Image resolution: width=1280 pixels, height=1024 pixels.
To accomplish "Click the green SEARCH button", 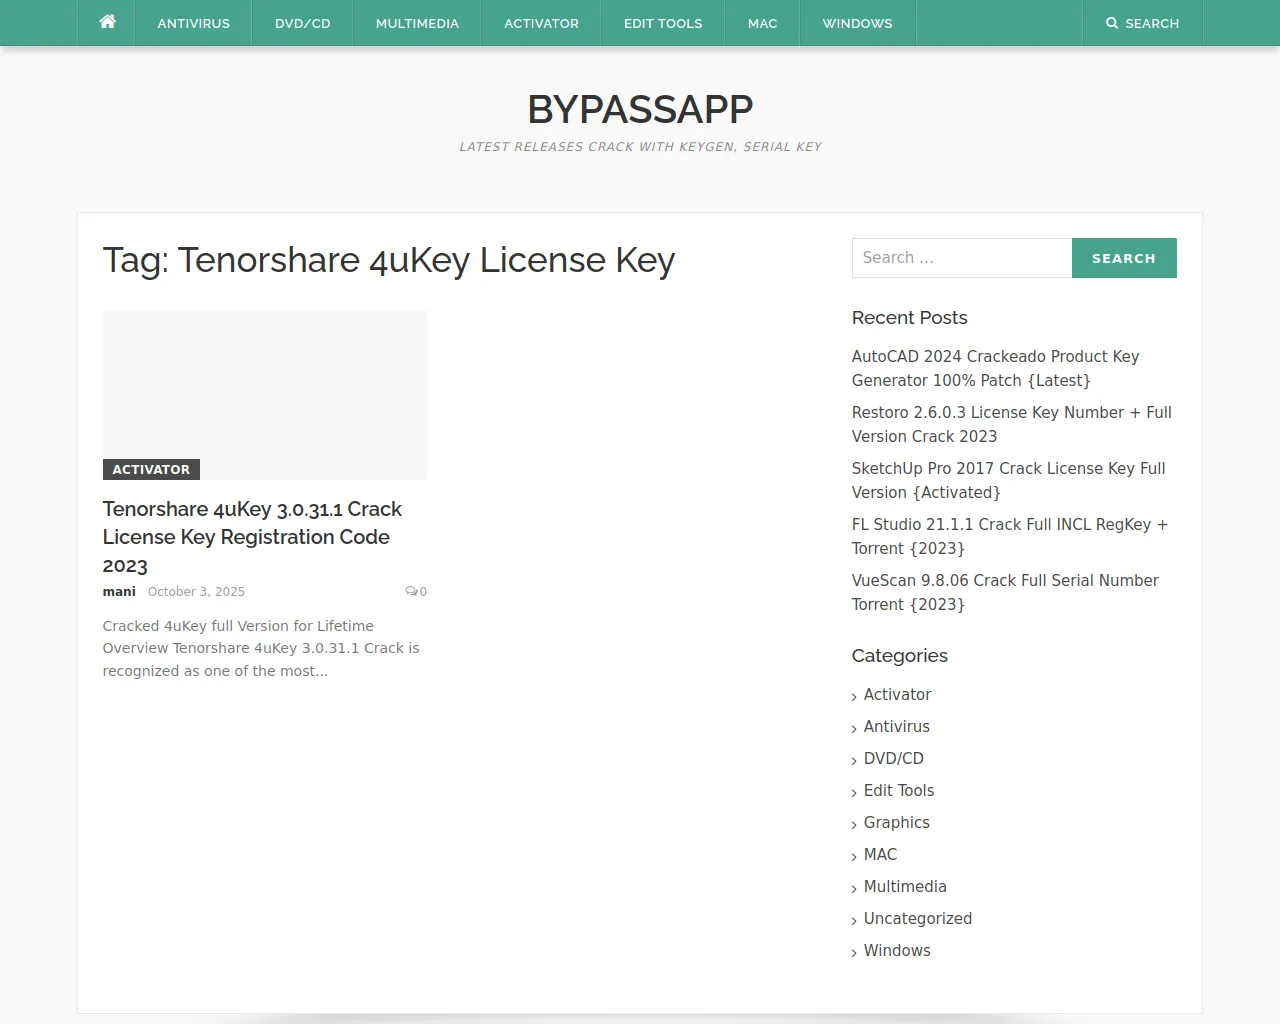I will click(1124, 258).
